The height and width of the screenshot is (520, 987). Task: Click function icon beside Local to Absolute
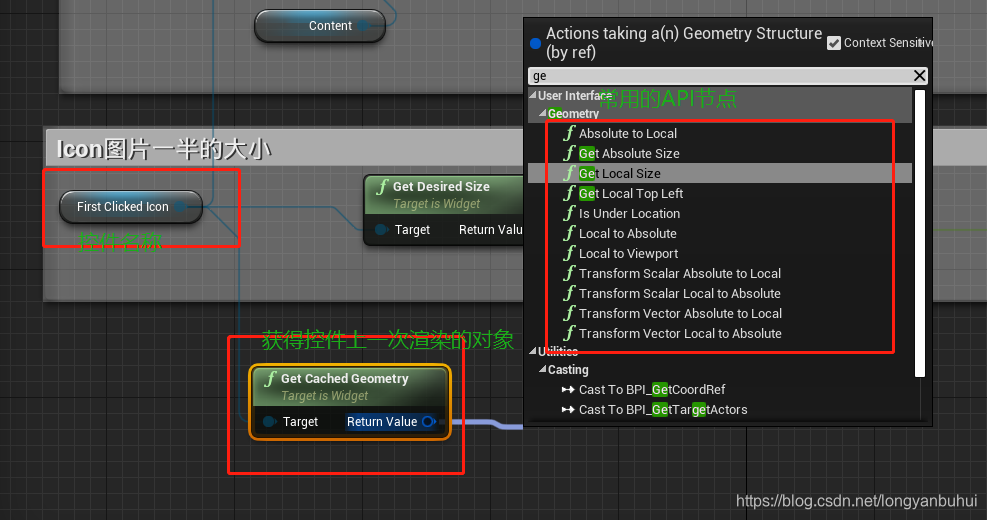click(x=570, y=233)
